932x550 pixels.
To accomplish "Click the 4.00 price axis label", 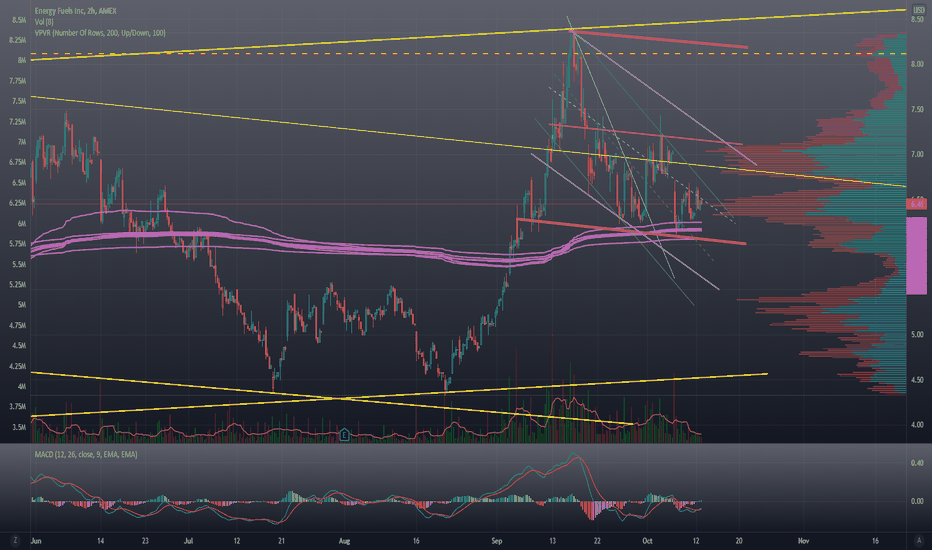I will pyautogui.click(x=917, y=425).
